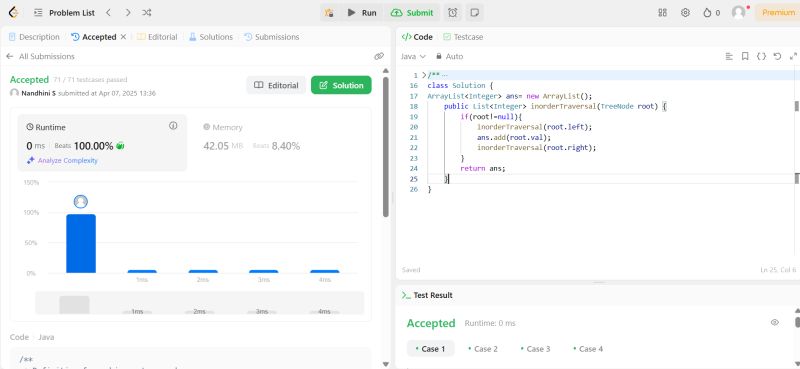Click the bookmark icon in editor toolbar
This screenshot has width=800, height=369.
point(745,56)
